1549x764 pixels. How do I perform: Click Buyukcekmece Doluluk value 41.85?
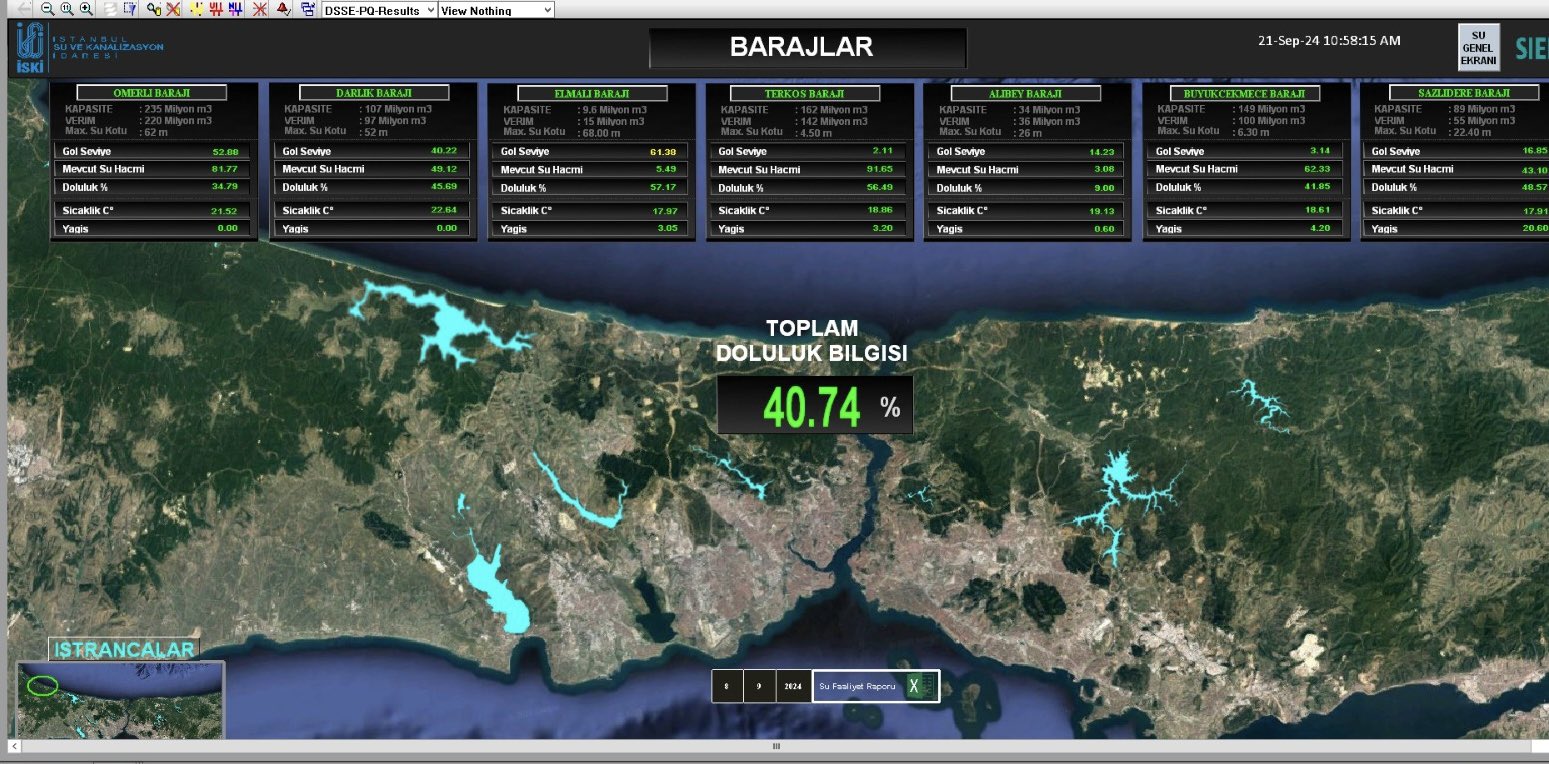[1319, 188]
